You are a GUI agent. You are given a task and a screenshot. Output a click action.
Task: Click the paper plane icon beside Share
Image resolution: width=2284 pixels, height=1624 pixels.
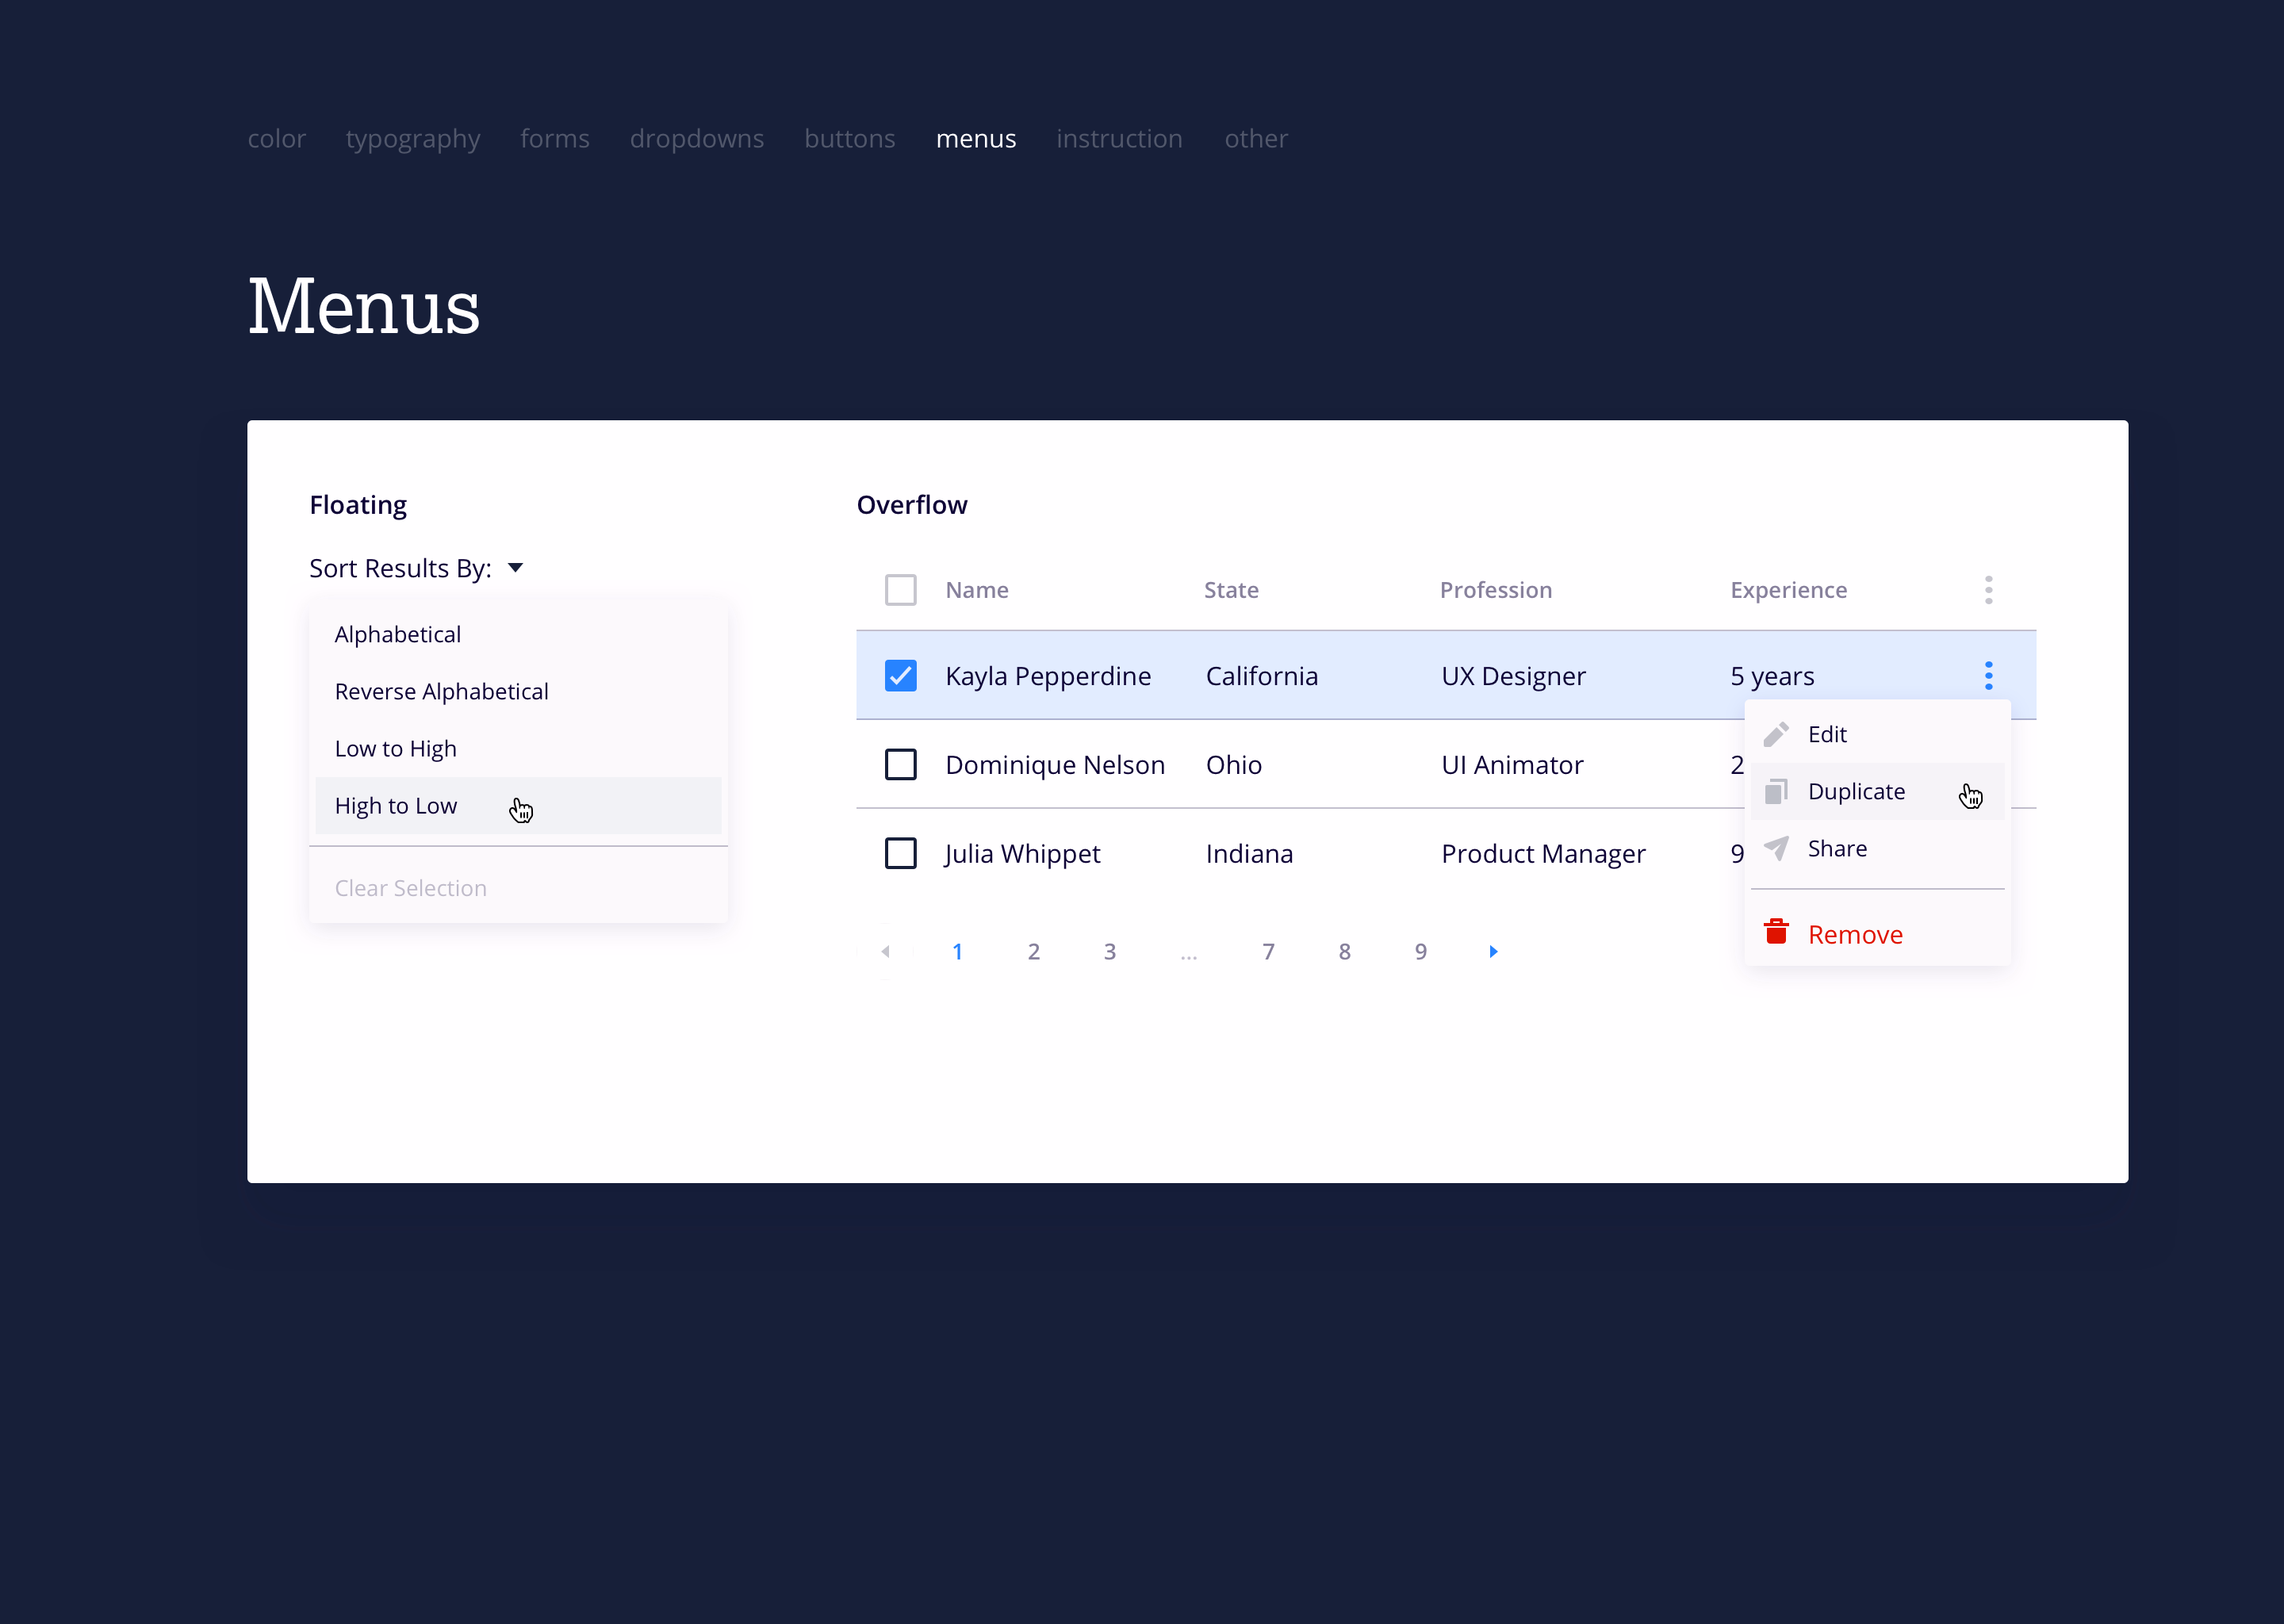coord(1777,847)
